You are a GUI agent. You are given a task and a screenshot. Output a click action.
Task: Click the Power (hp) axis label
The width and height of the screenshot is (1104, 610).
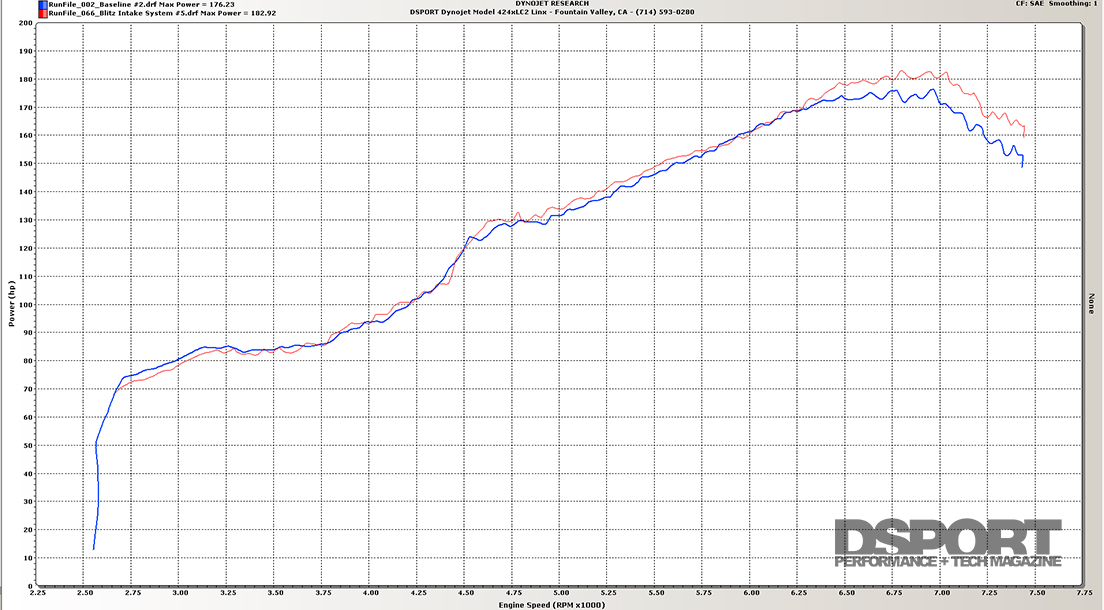pos(13,304)
